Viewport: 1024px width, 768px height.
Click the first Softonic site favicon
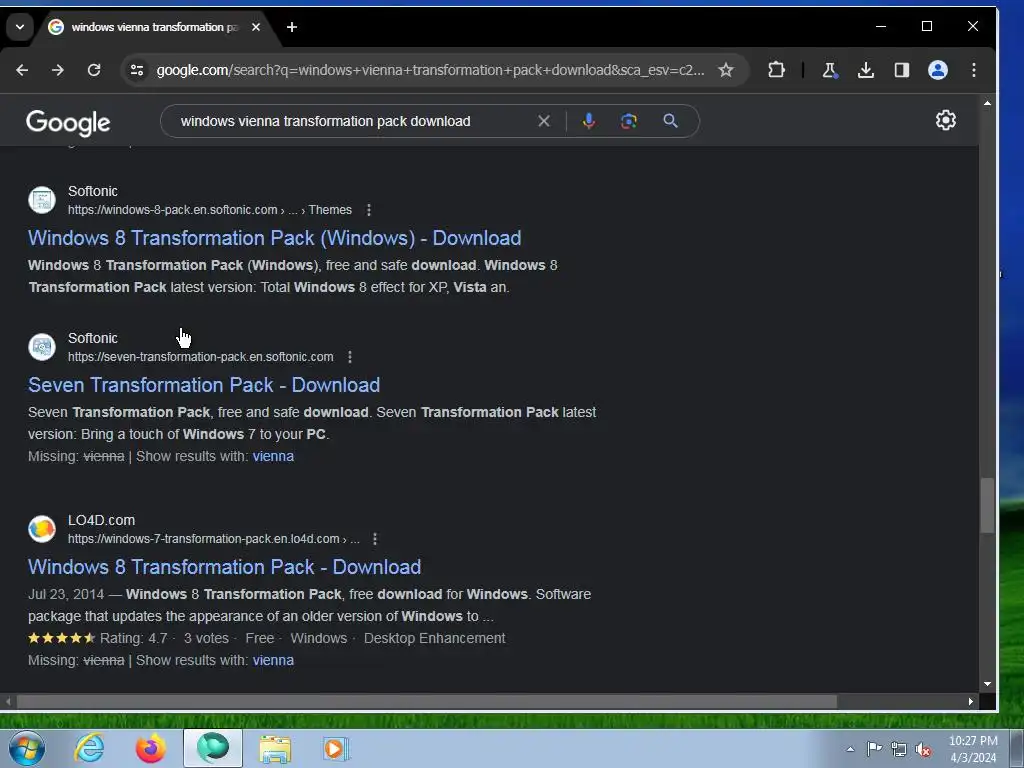[42, 200]
